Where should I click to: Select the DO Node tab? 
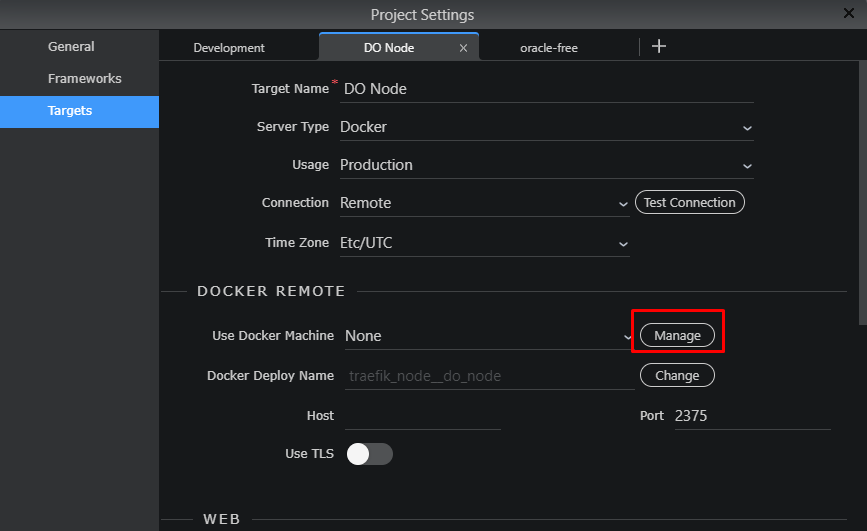[x=389, y=48]
